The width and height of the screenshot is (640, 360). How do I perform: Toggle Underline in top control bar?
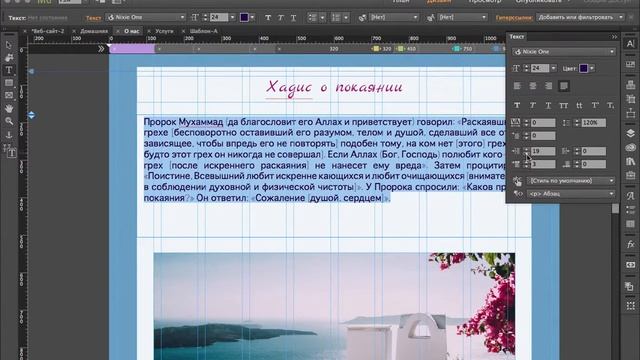pyautogui.click(x=293, y=18)
